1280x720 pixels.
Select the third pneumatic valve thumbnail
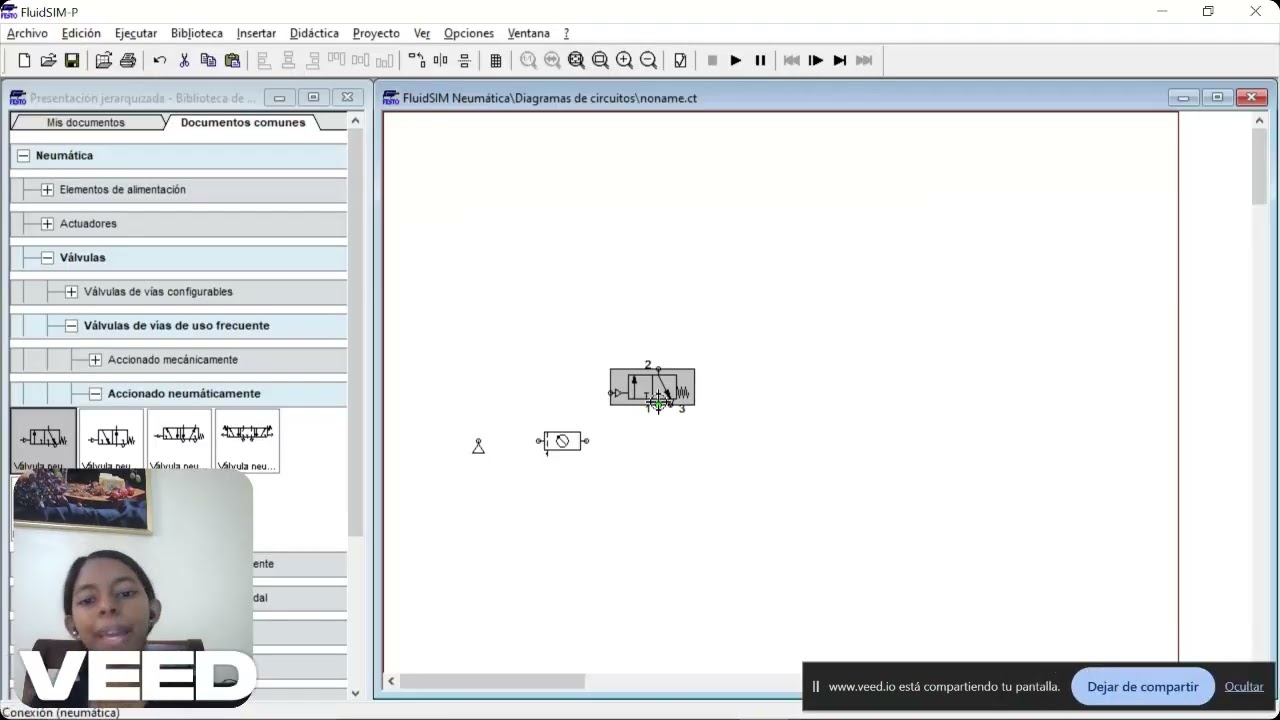(179, 440)
